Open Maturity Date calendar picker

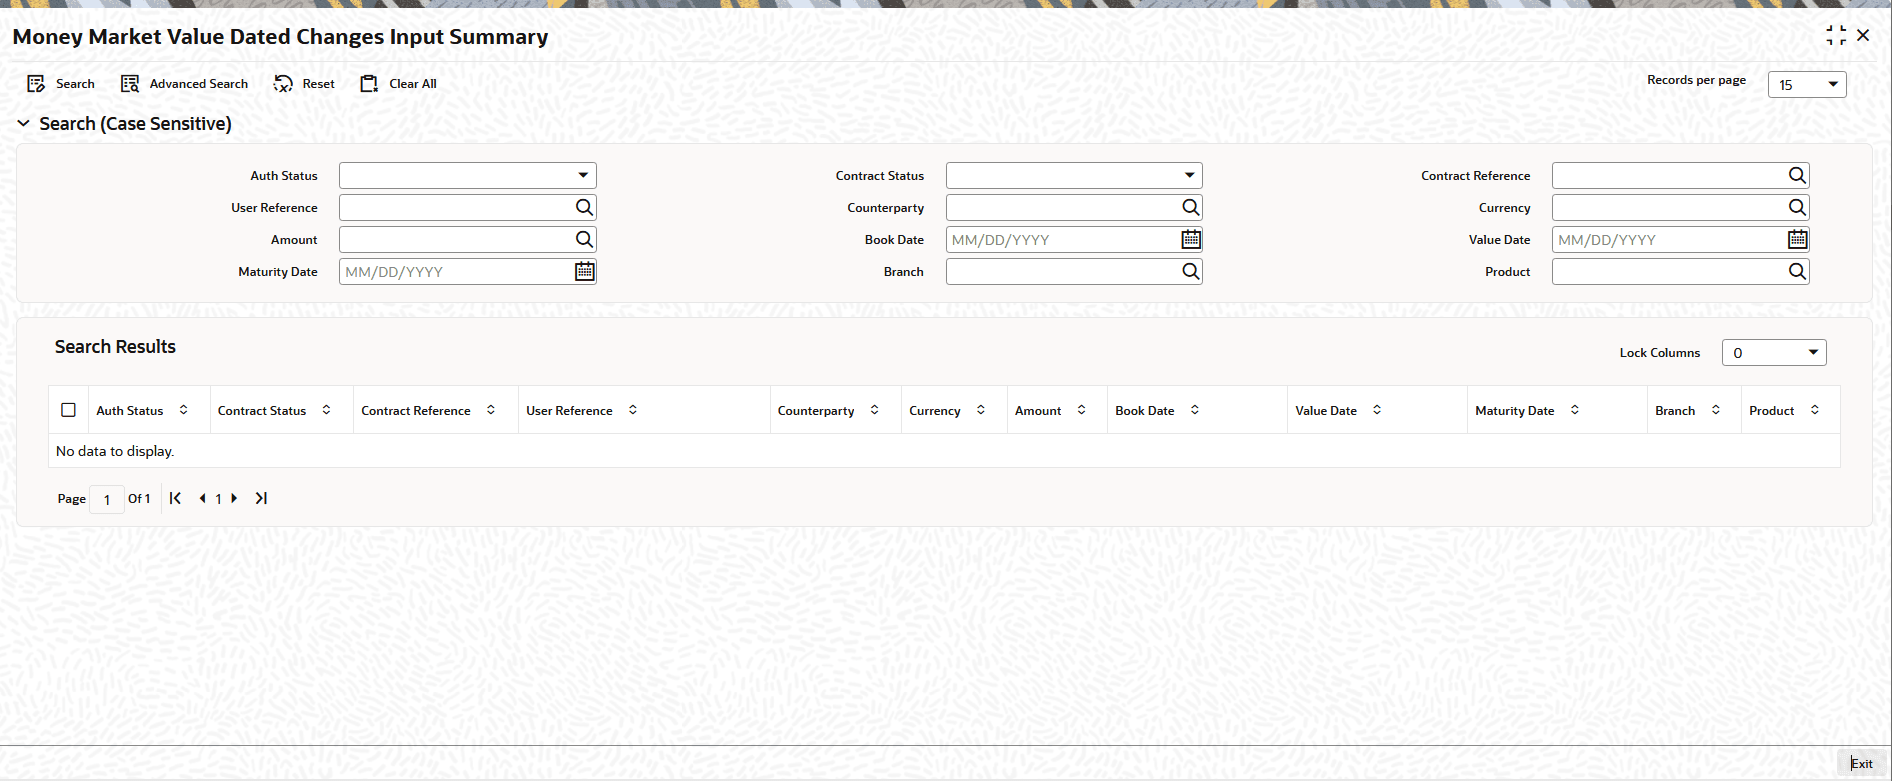584,272
